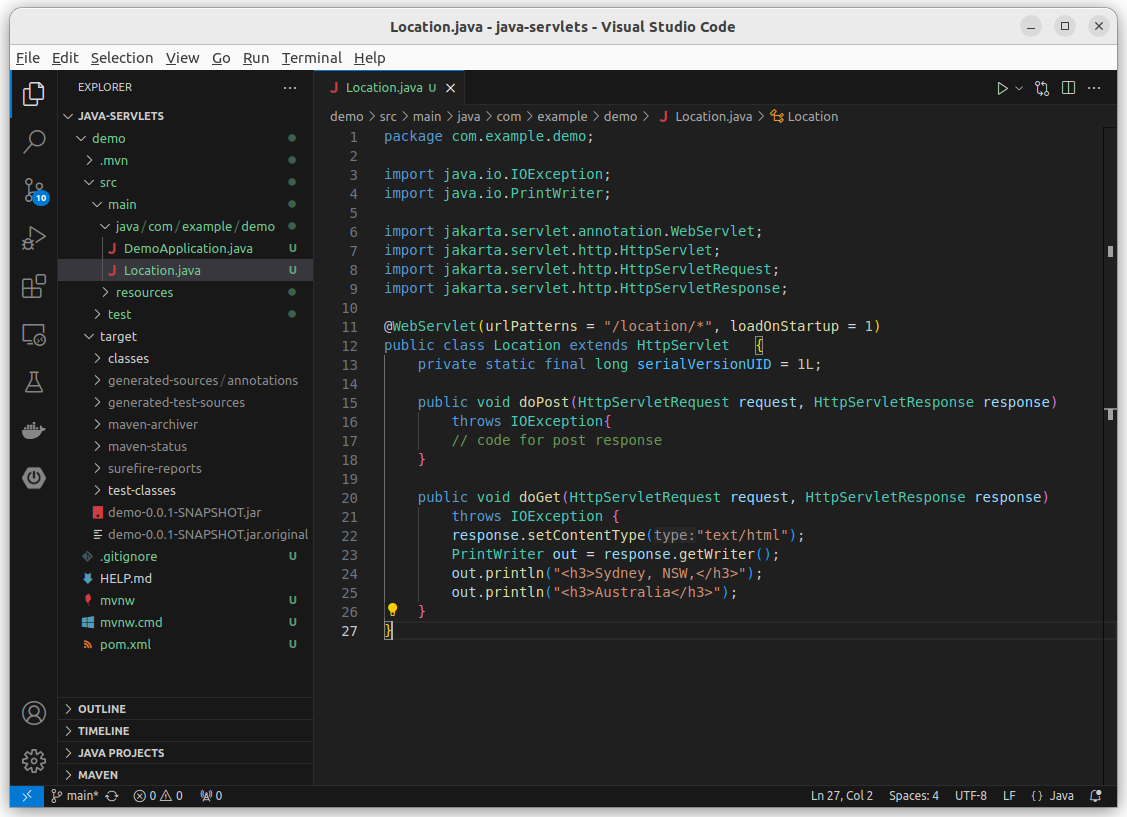Click the Open Changes compare icon
The height and width of the screenshot is (817, 1127).
[1041, 88]
